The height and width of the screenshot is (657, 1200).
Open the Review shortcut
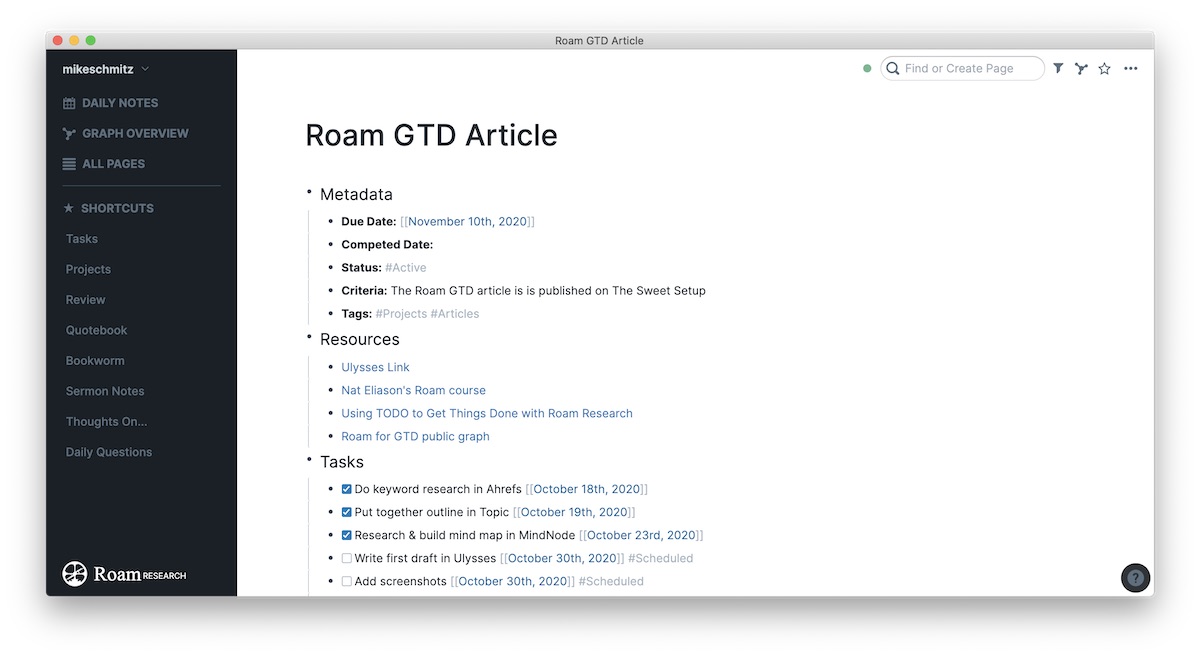tap(85, 300)
